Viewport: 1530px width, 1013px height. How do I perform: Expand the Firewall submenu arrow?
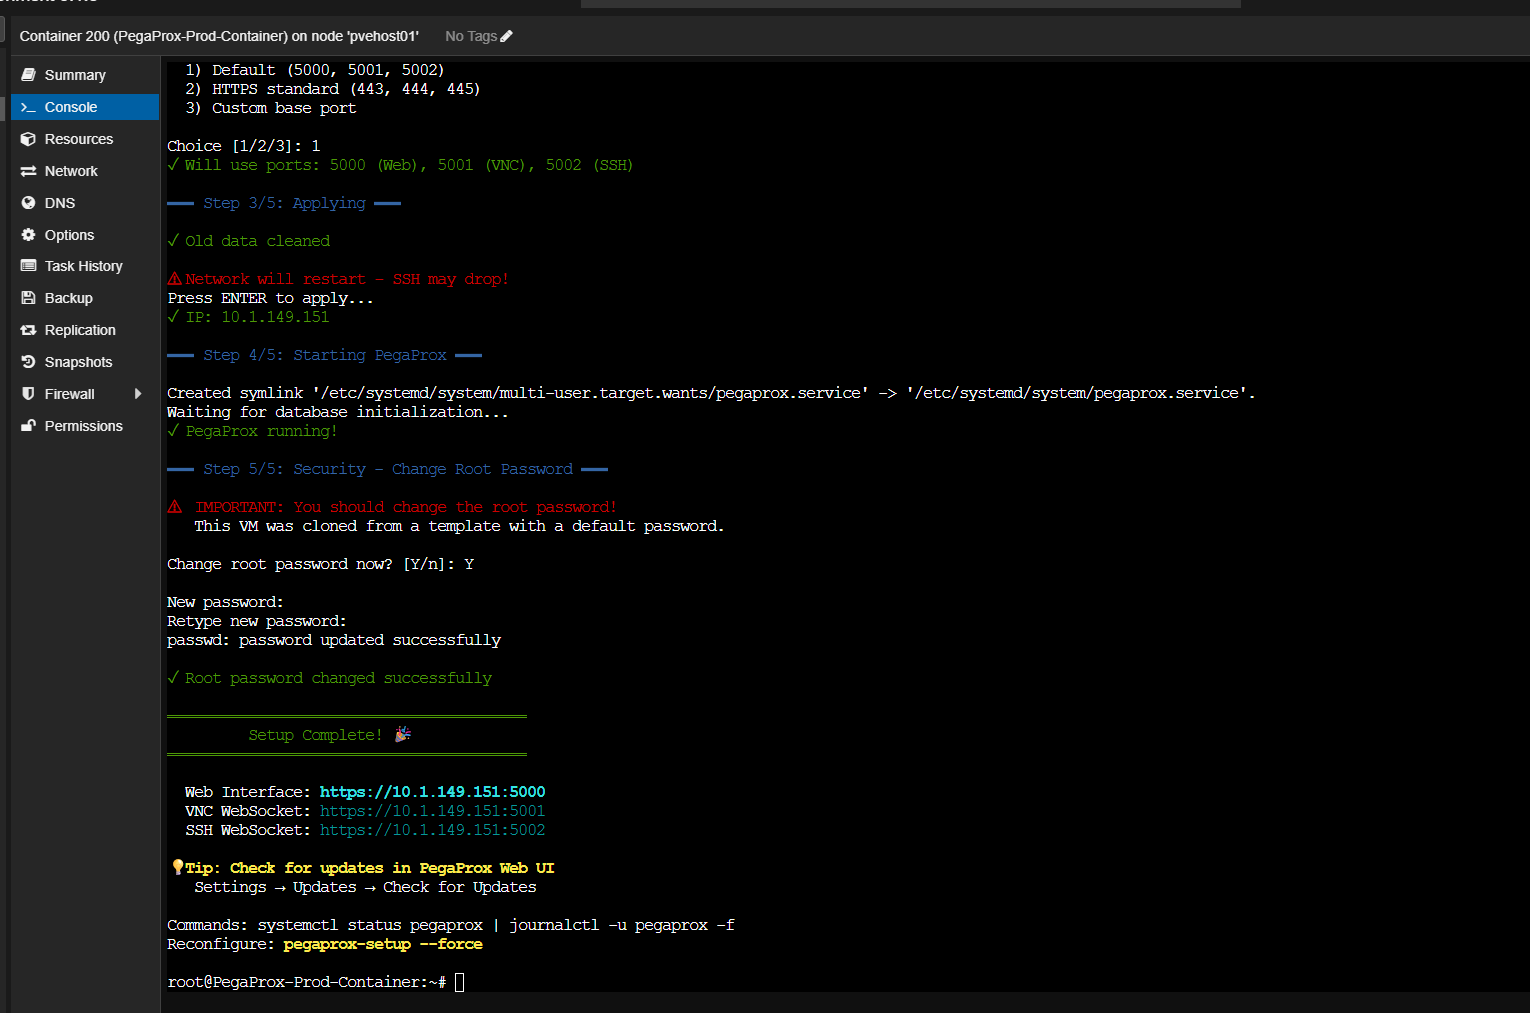(x=138, y=394)
